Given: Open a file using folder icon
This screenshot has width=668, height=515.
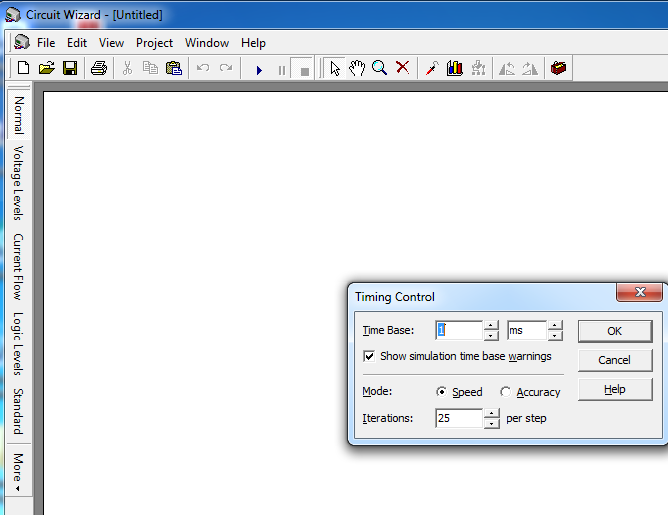Looking at the screenshot, I should click(47, 68).
